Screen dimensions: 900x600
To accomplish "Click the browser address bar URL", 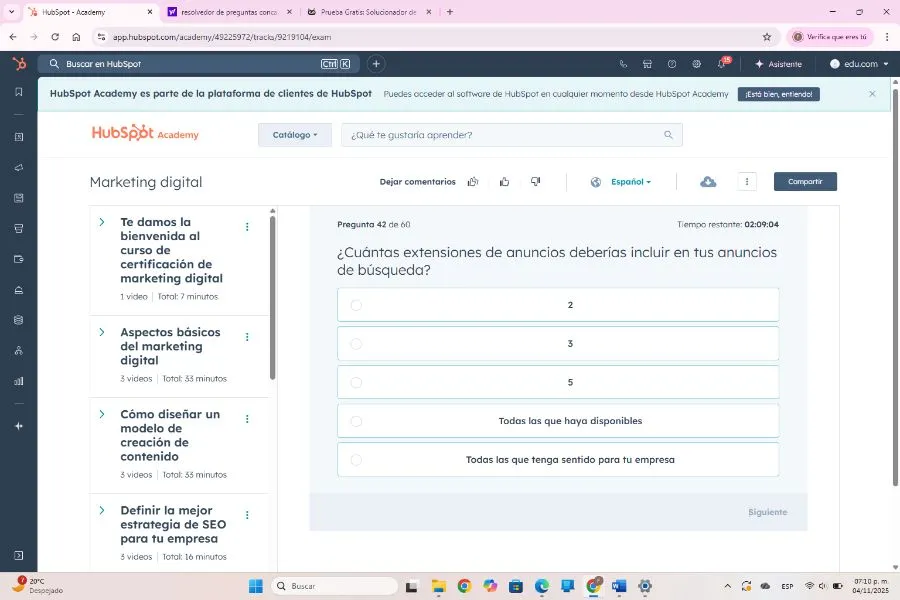I will [222, 37].
